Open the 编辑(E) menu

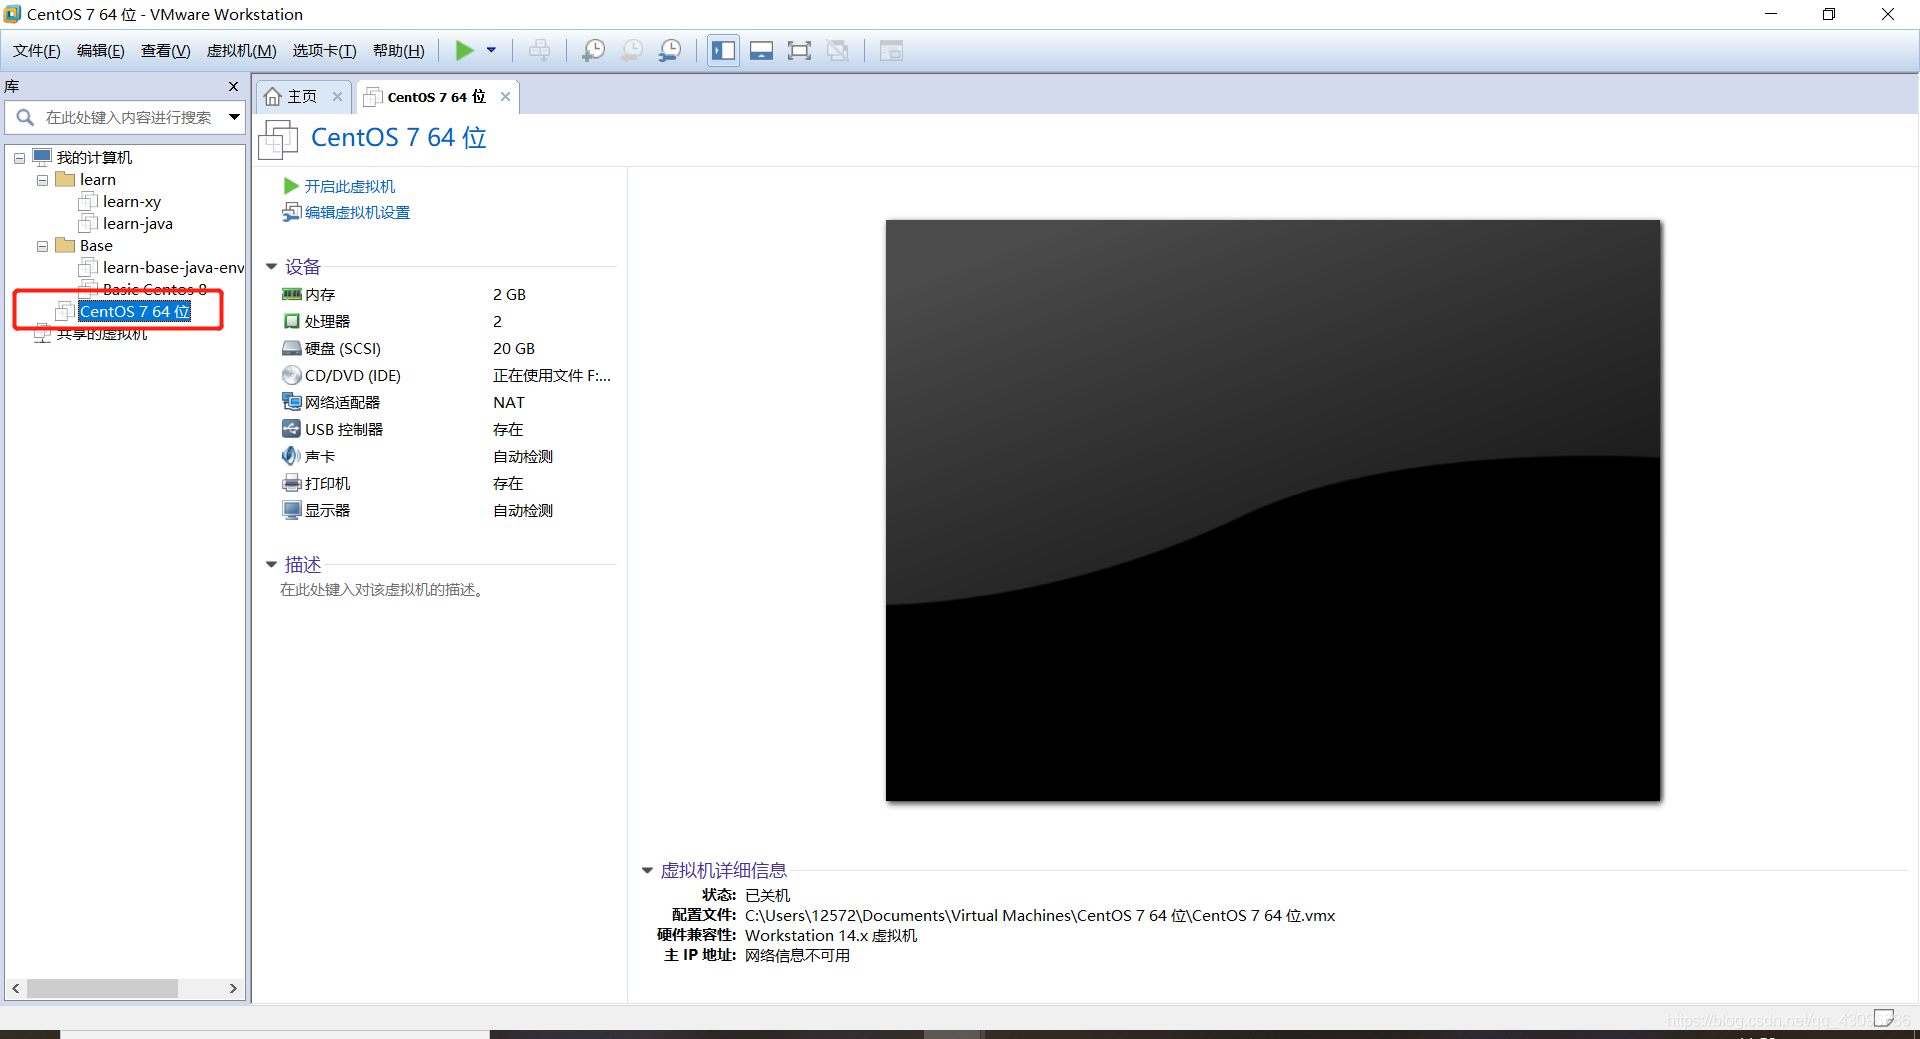click(101, 51)
